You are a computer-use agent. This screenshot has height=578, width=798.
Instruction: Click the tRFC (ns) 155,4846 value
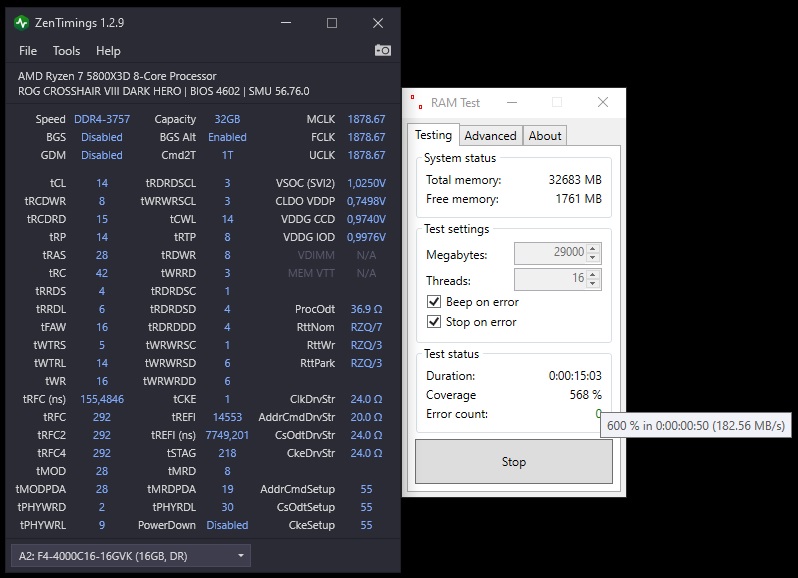[102, 399]
